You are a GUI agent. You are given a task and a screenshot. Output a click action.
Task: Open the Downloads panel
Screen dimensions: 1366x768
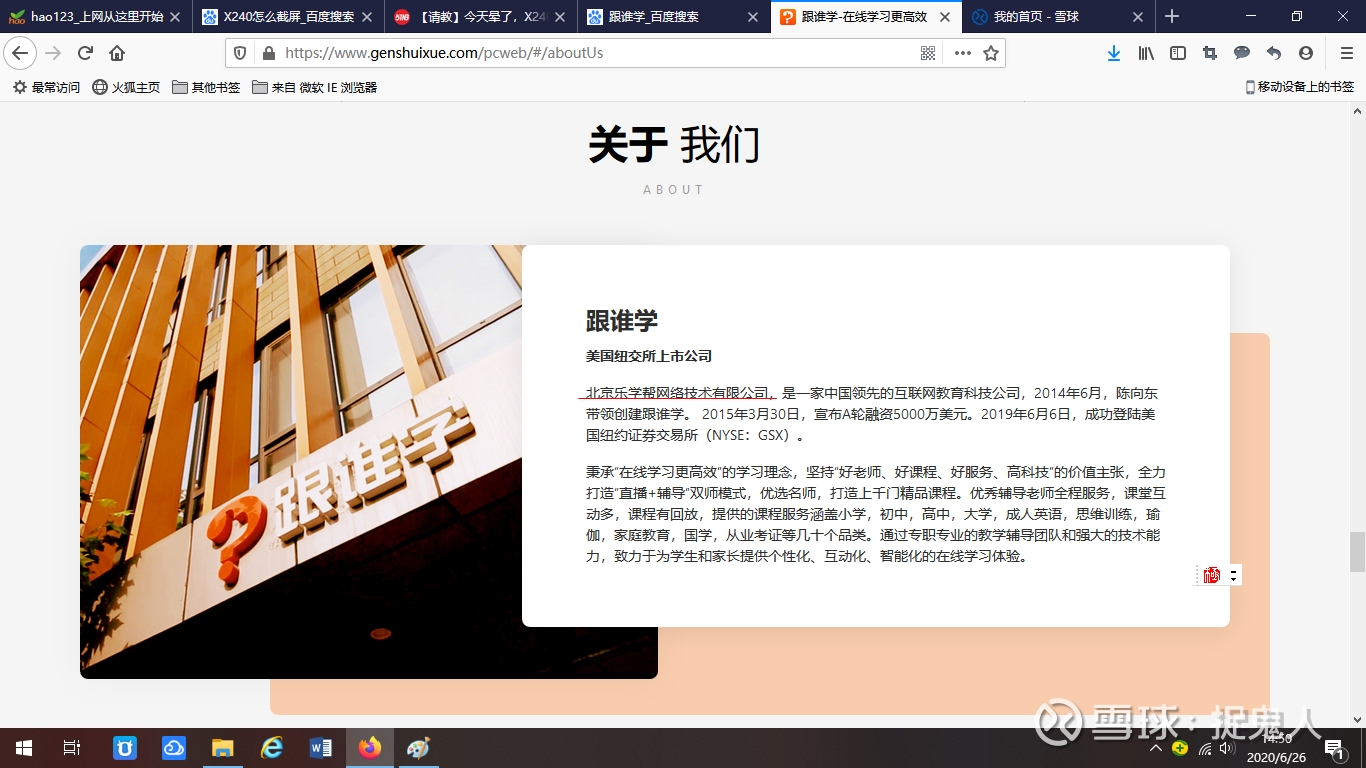click(x=1114, y=53)
